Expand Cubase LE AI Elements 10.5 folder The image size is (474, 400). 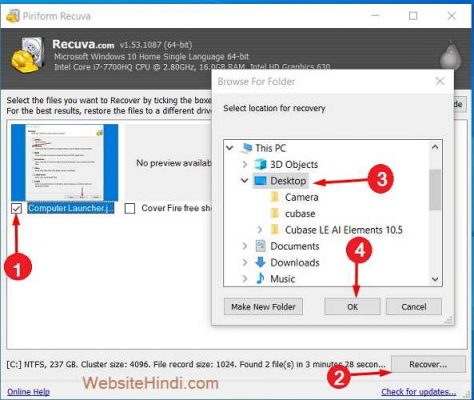point(260,230)
